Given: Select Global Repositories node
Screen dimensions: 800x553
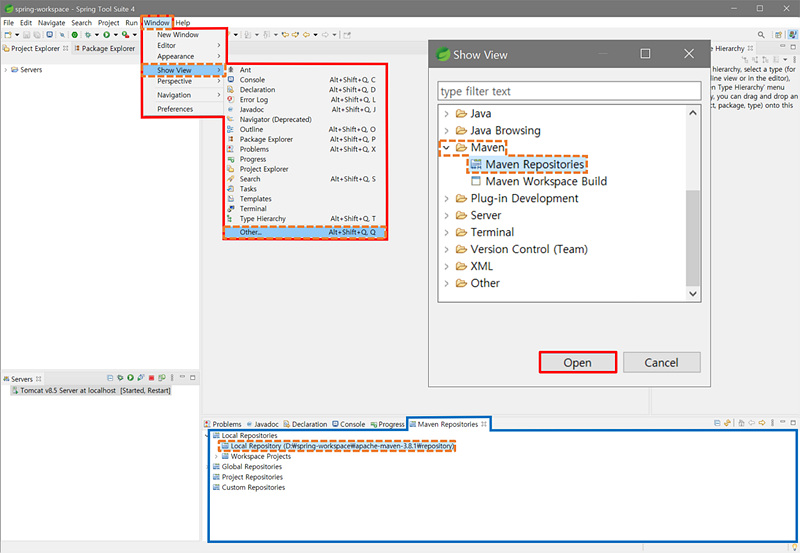Looking at the screenshot, I should (x=247, y=467).
